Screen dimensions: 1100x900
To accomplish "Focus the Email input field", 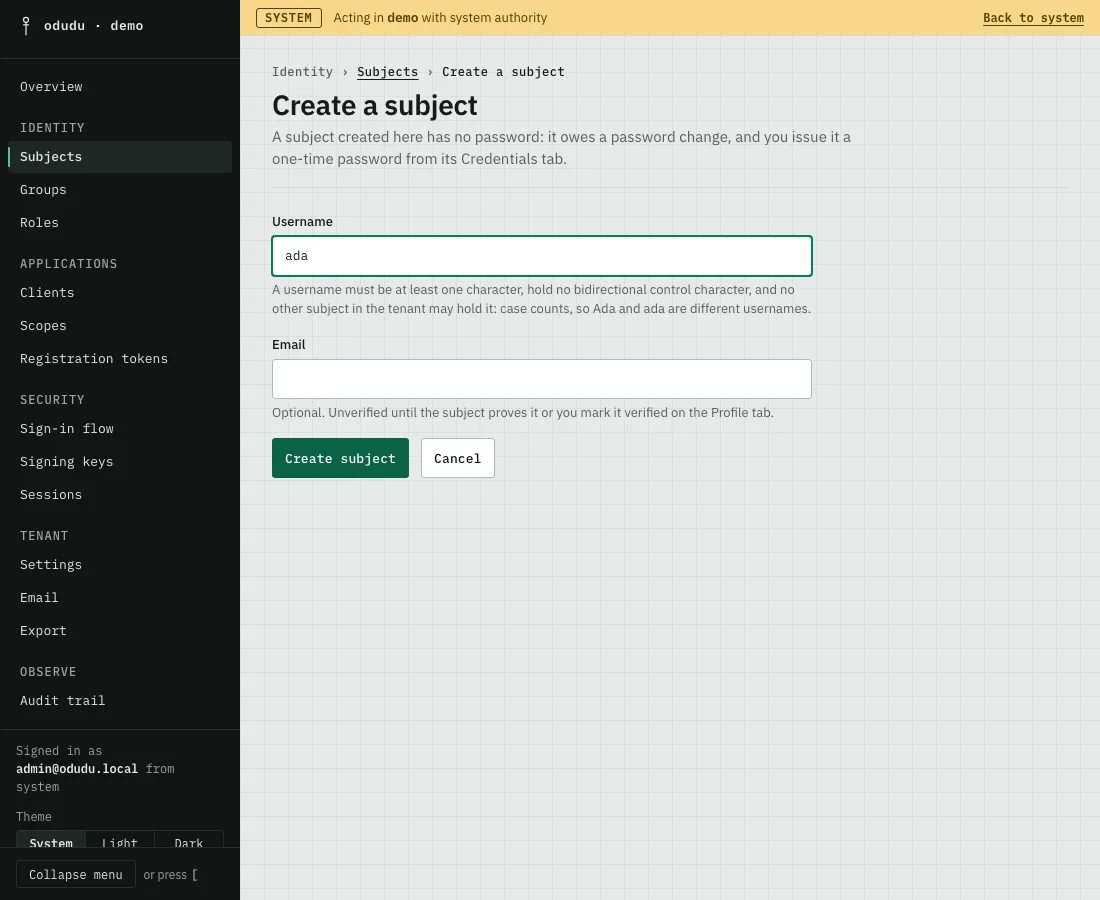I will tap(542, 380).
